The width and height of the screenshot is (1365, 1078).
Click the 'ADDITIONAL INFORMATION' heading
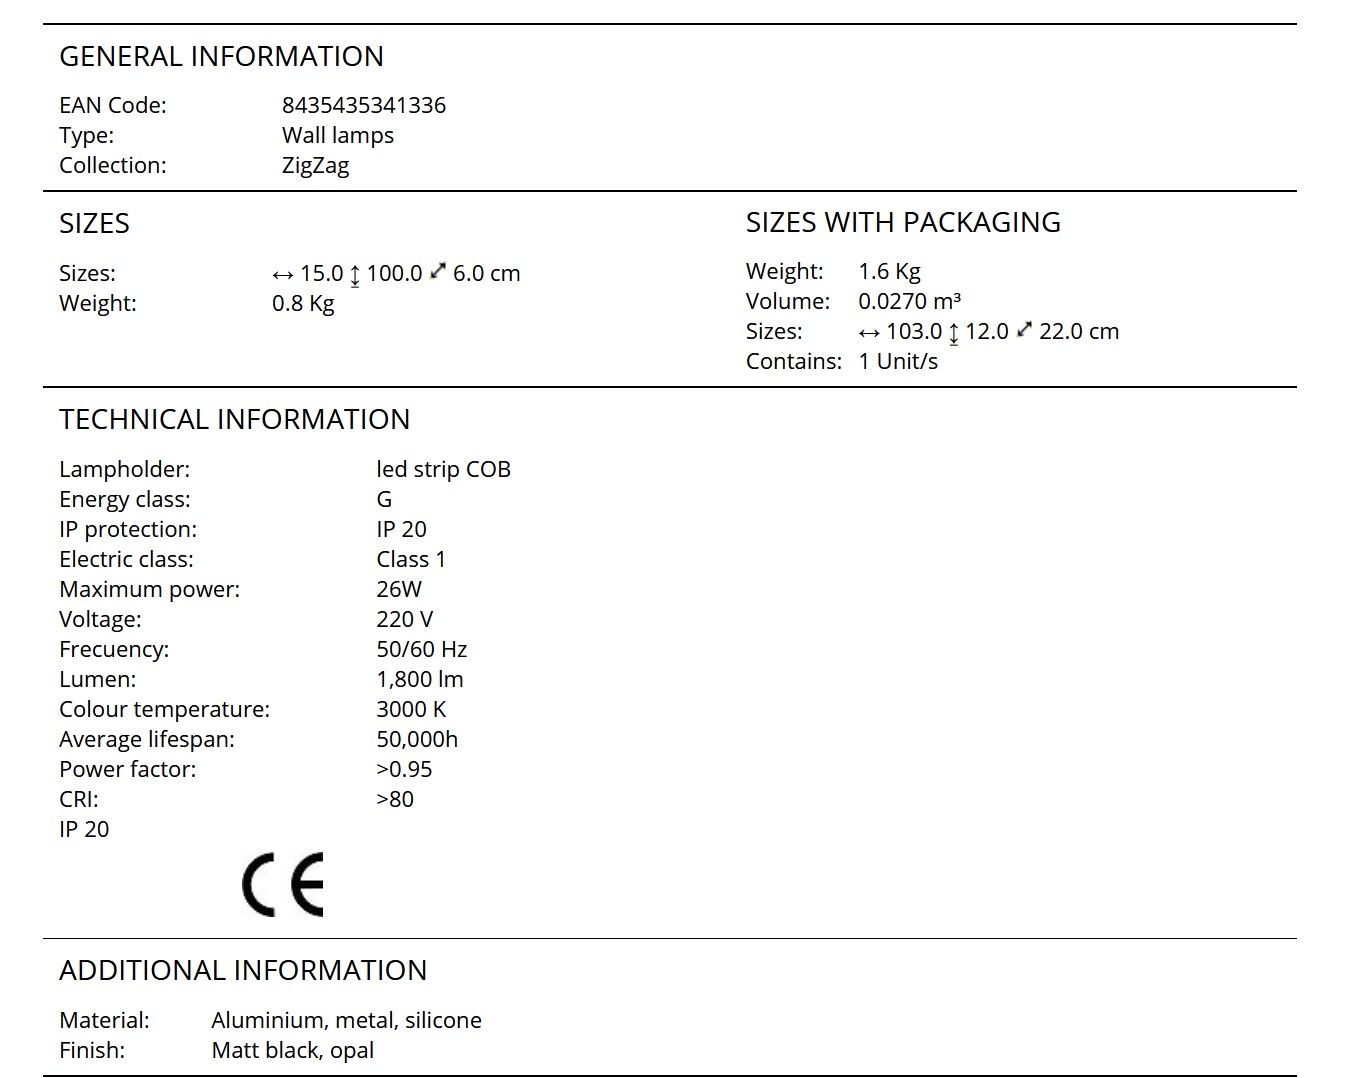click(x=243, y=970)
